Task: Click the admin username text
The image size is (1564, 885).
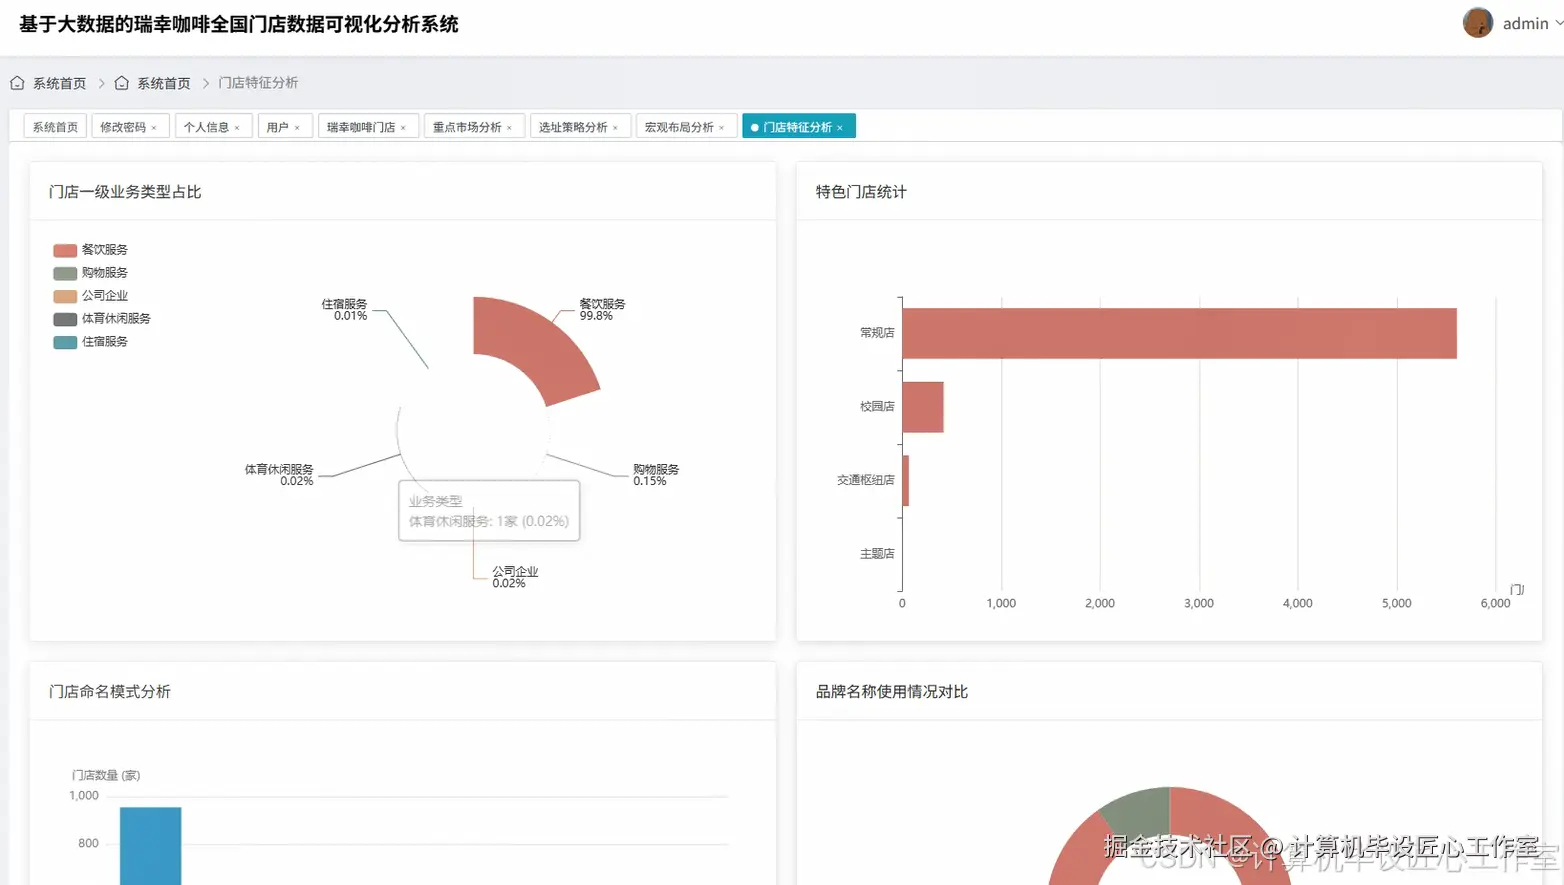Action: coord(1525,23)
